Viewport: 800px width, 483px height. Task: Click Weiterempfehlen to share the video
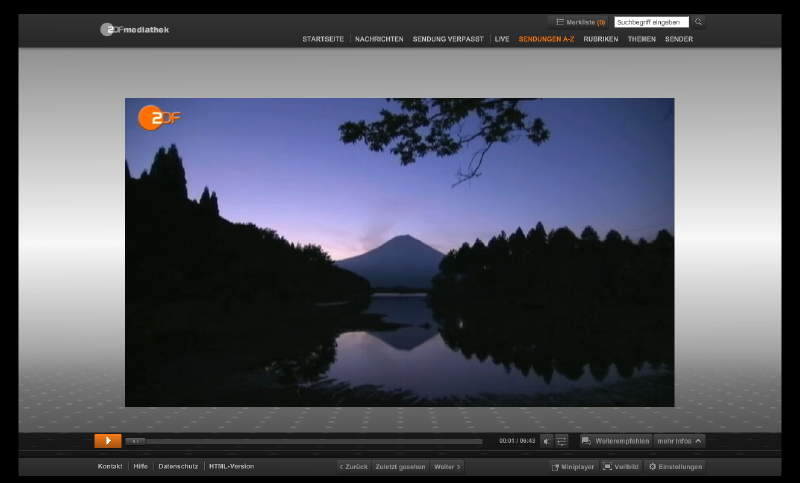pyautogui.click(x=616, y=441)
